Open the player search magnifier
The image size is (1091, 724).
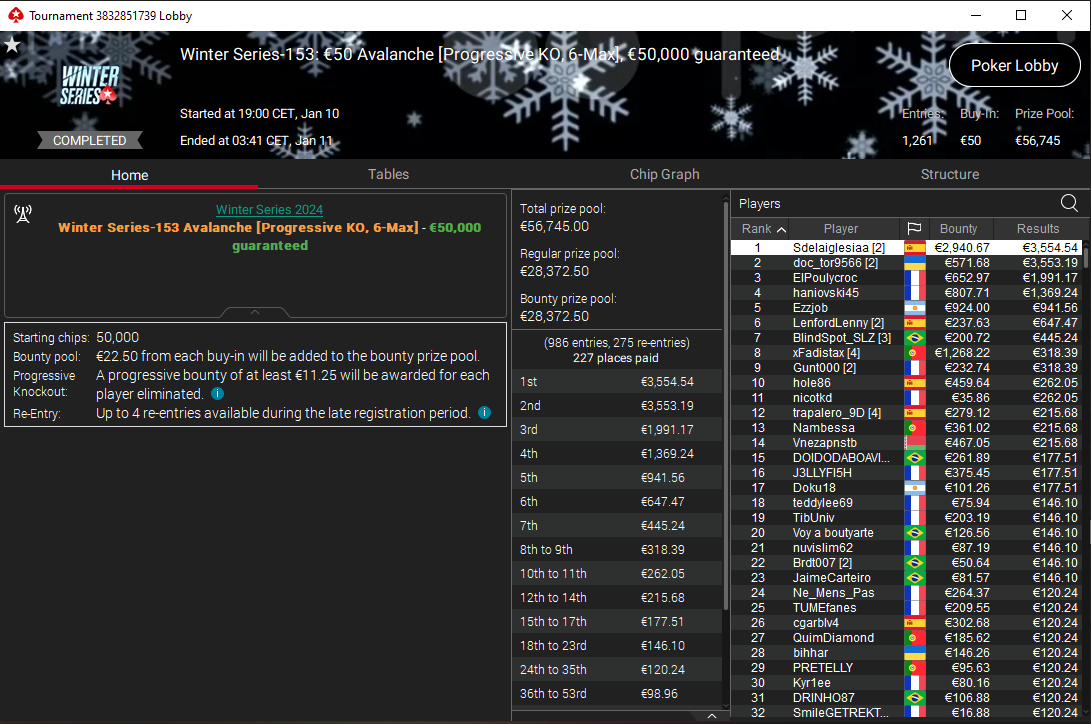coord(1069,202)
